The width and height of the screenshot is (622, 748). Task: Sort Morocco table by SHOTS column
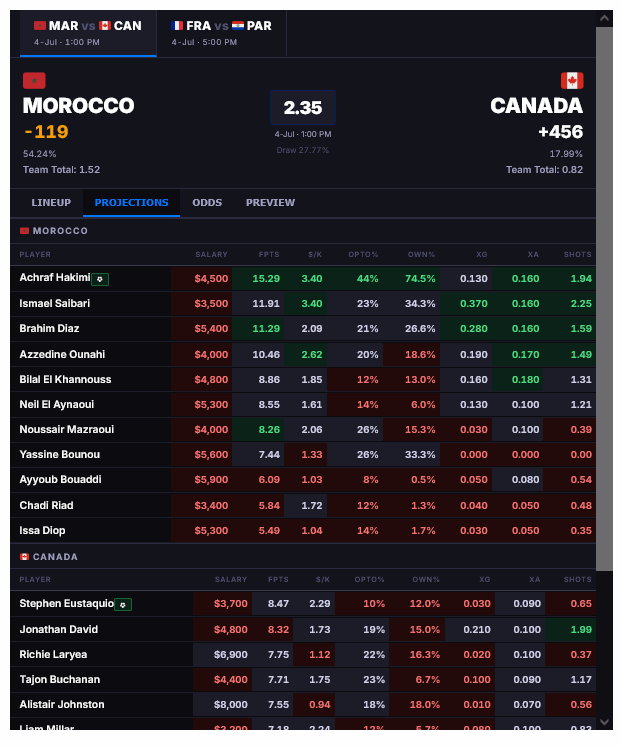[577, 255]
